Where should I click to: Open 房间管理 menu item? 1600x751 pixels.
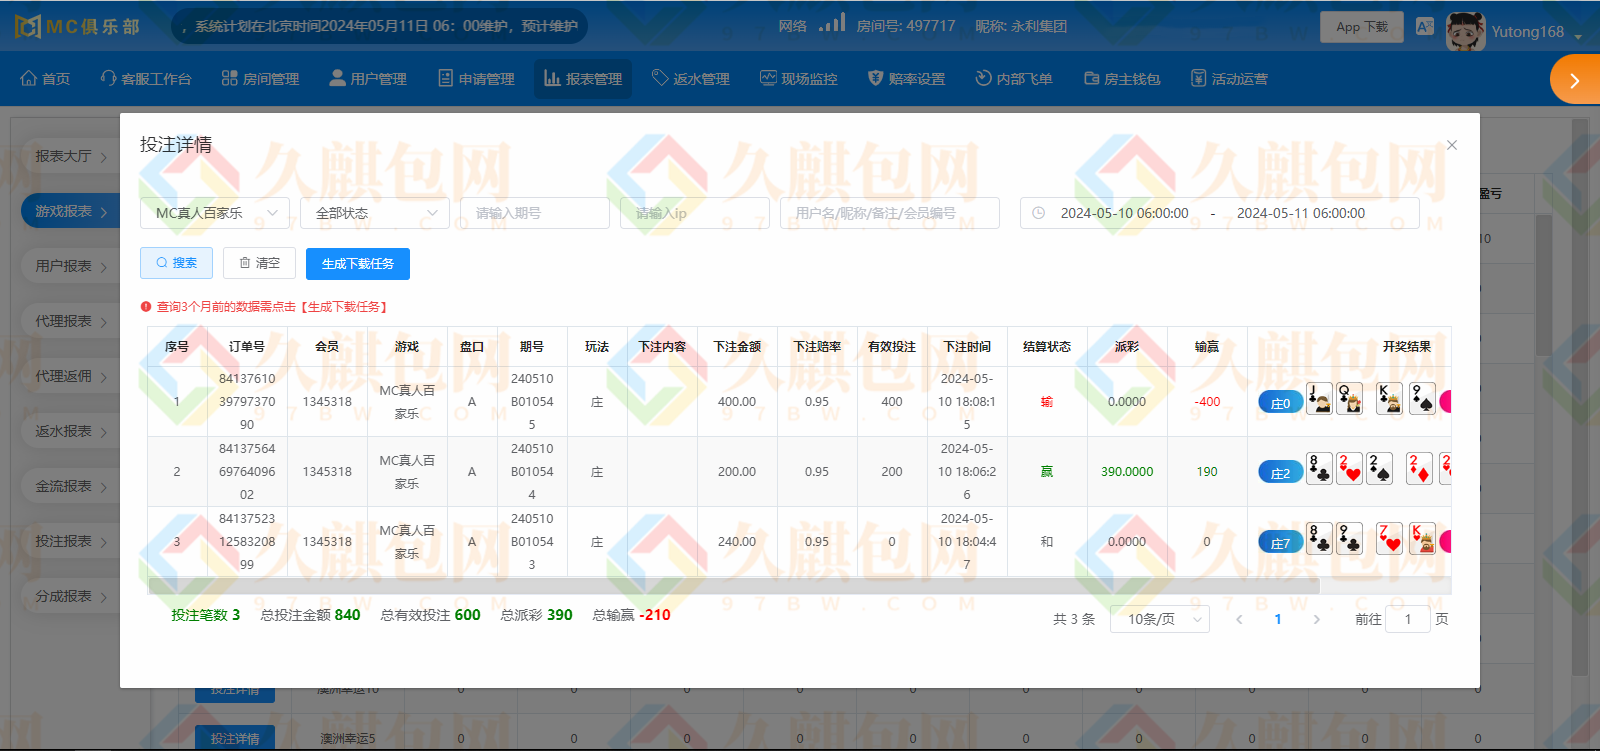(260, 79)
